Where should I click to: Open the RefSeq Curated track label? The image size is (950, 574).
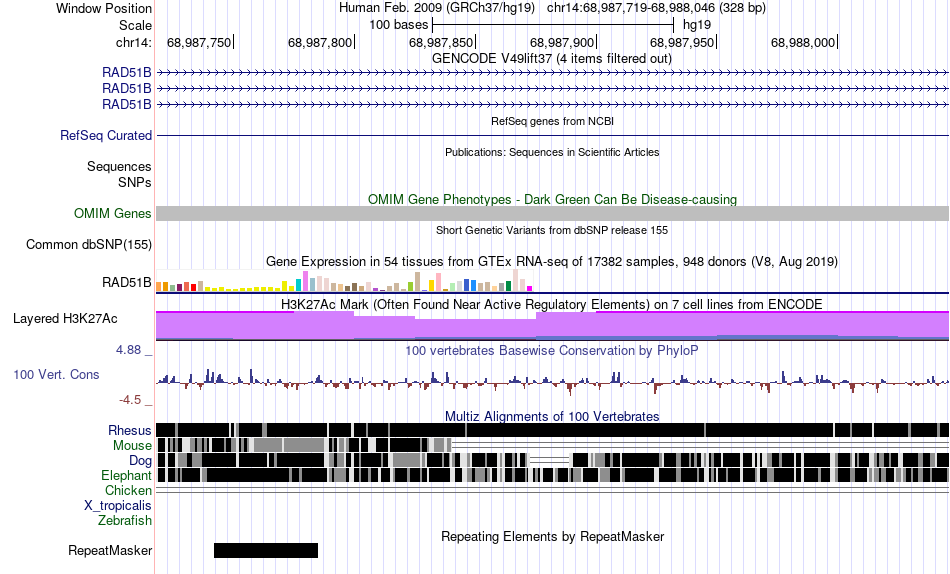tap(106, 135)
